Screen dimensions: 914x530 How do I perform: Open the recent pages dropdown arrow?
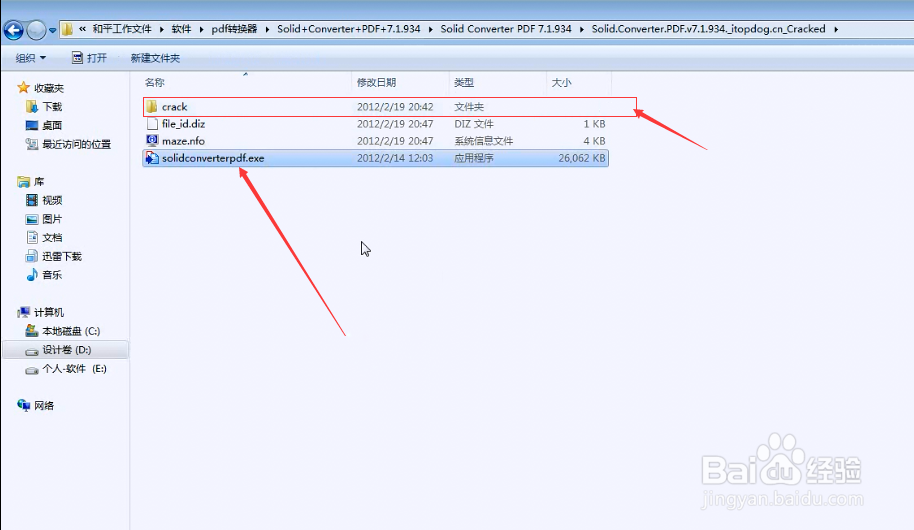point(52,30)
